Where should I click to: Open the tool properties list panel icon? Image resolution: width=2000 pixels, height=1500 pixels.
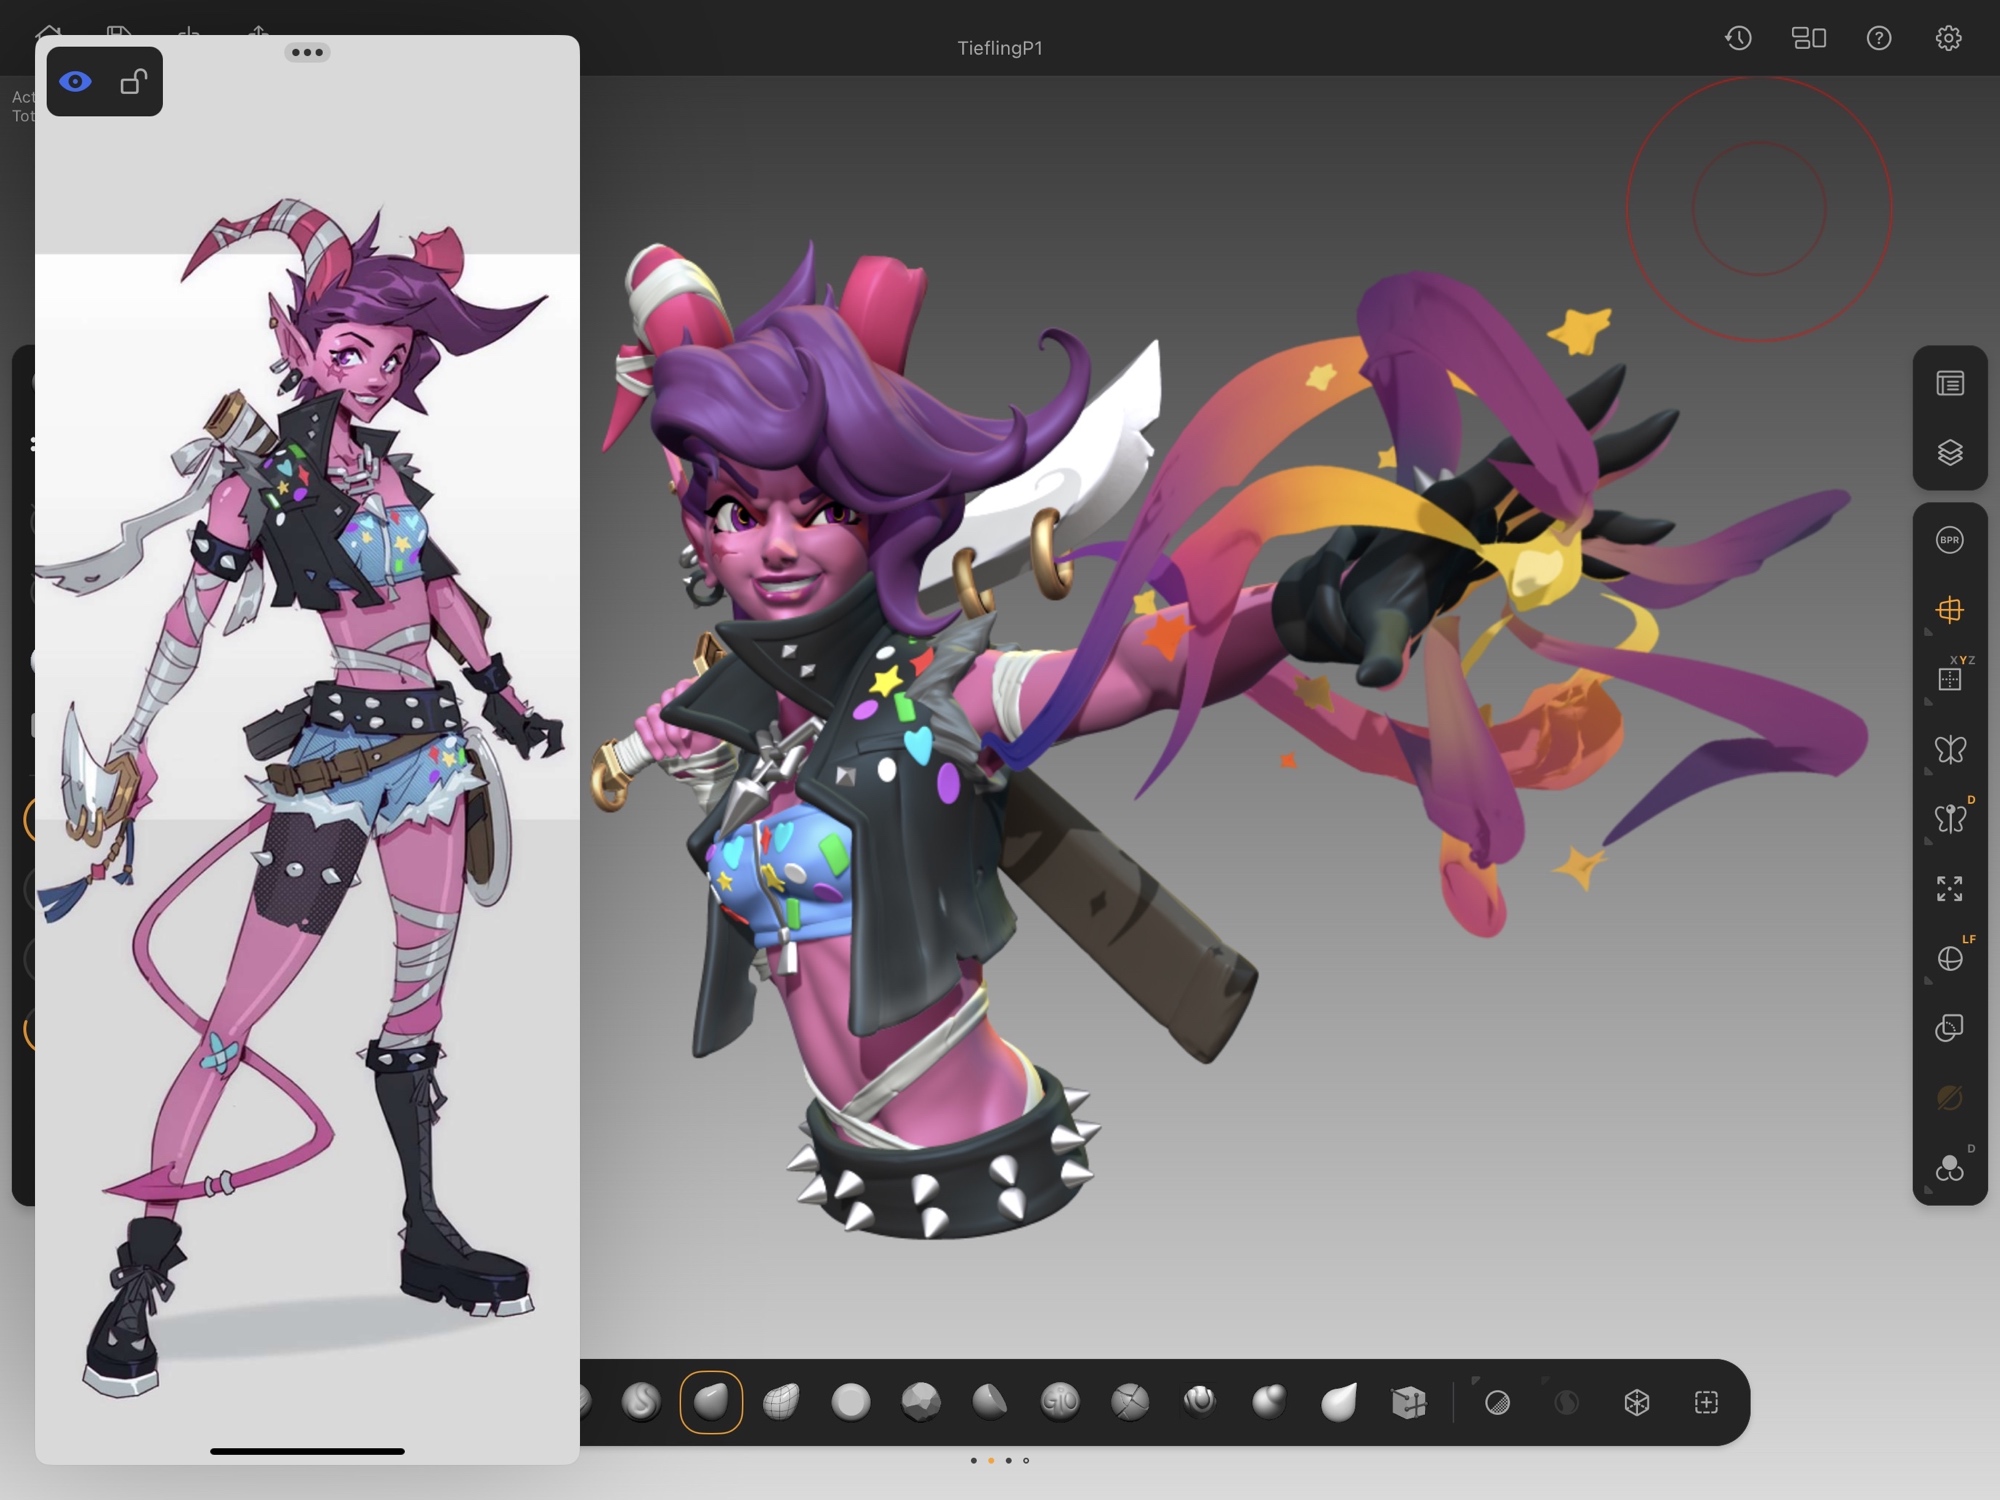tap(1949, 384)
